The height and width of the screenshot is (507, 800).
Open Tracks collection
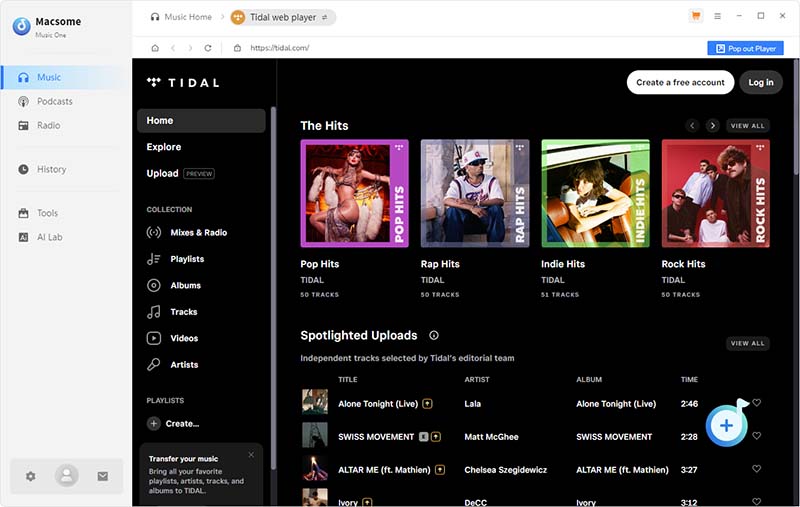(172, 312)
